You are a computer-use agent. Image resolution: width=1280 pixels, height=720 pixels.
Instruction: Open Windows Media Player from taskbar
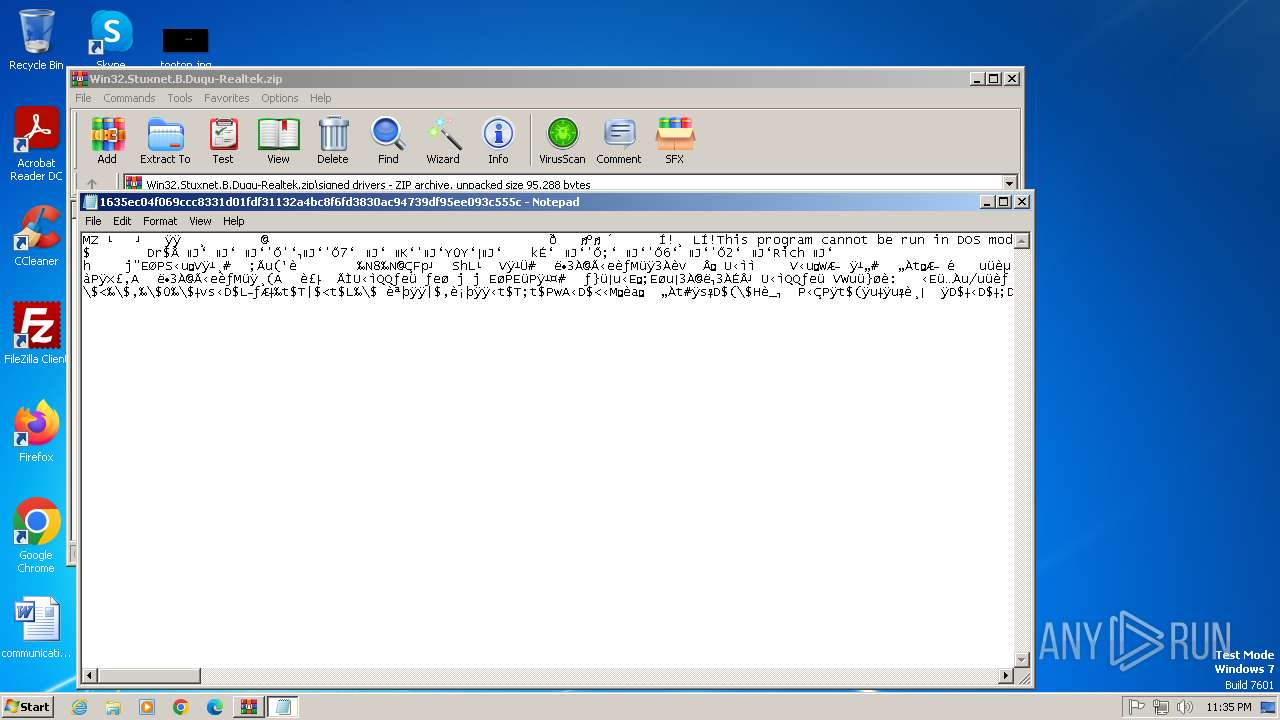point(147,707)
